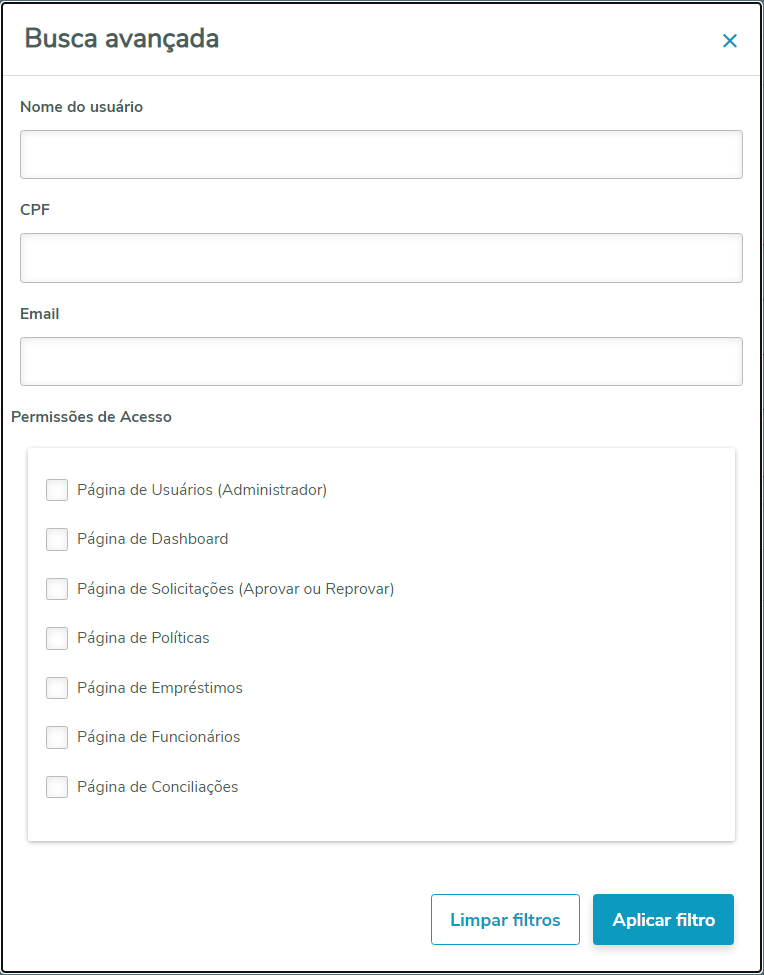The height and width of the screenshot is (975, 764).
Task: Close the Busca avançada dialog with X
Action: 730,41
